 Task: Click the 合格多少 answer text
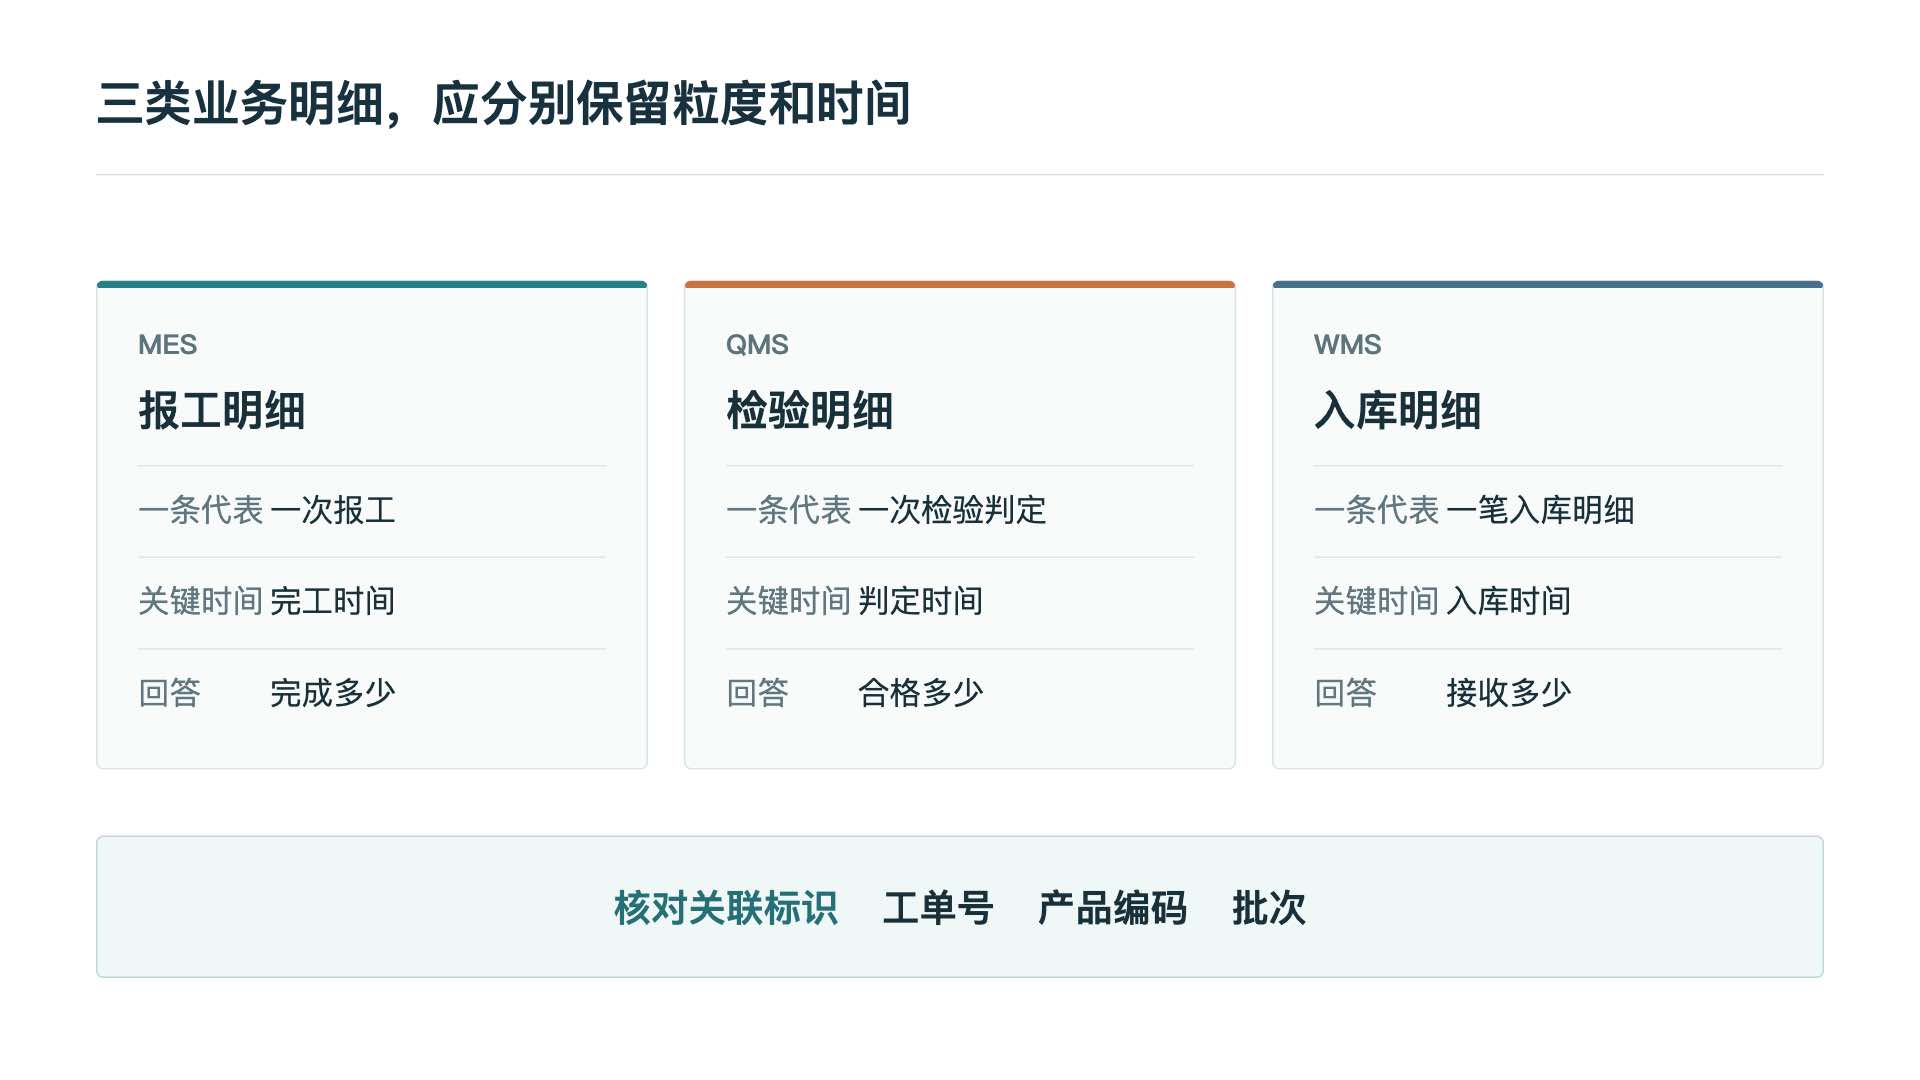point(921,693)
